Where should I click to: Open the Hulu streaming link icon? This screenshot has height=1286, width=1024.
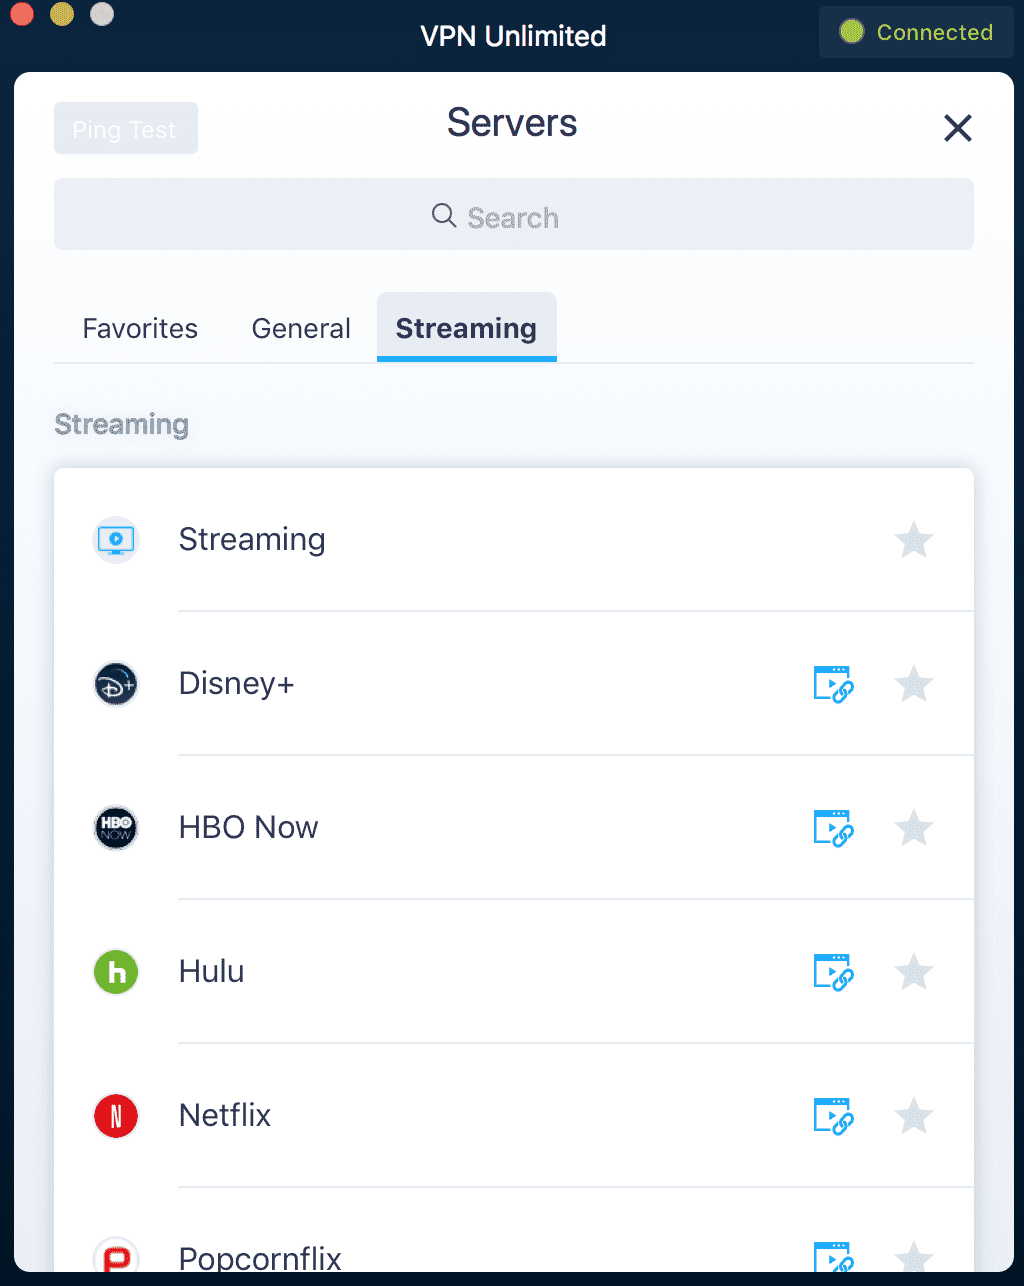point(833,972)
